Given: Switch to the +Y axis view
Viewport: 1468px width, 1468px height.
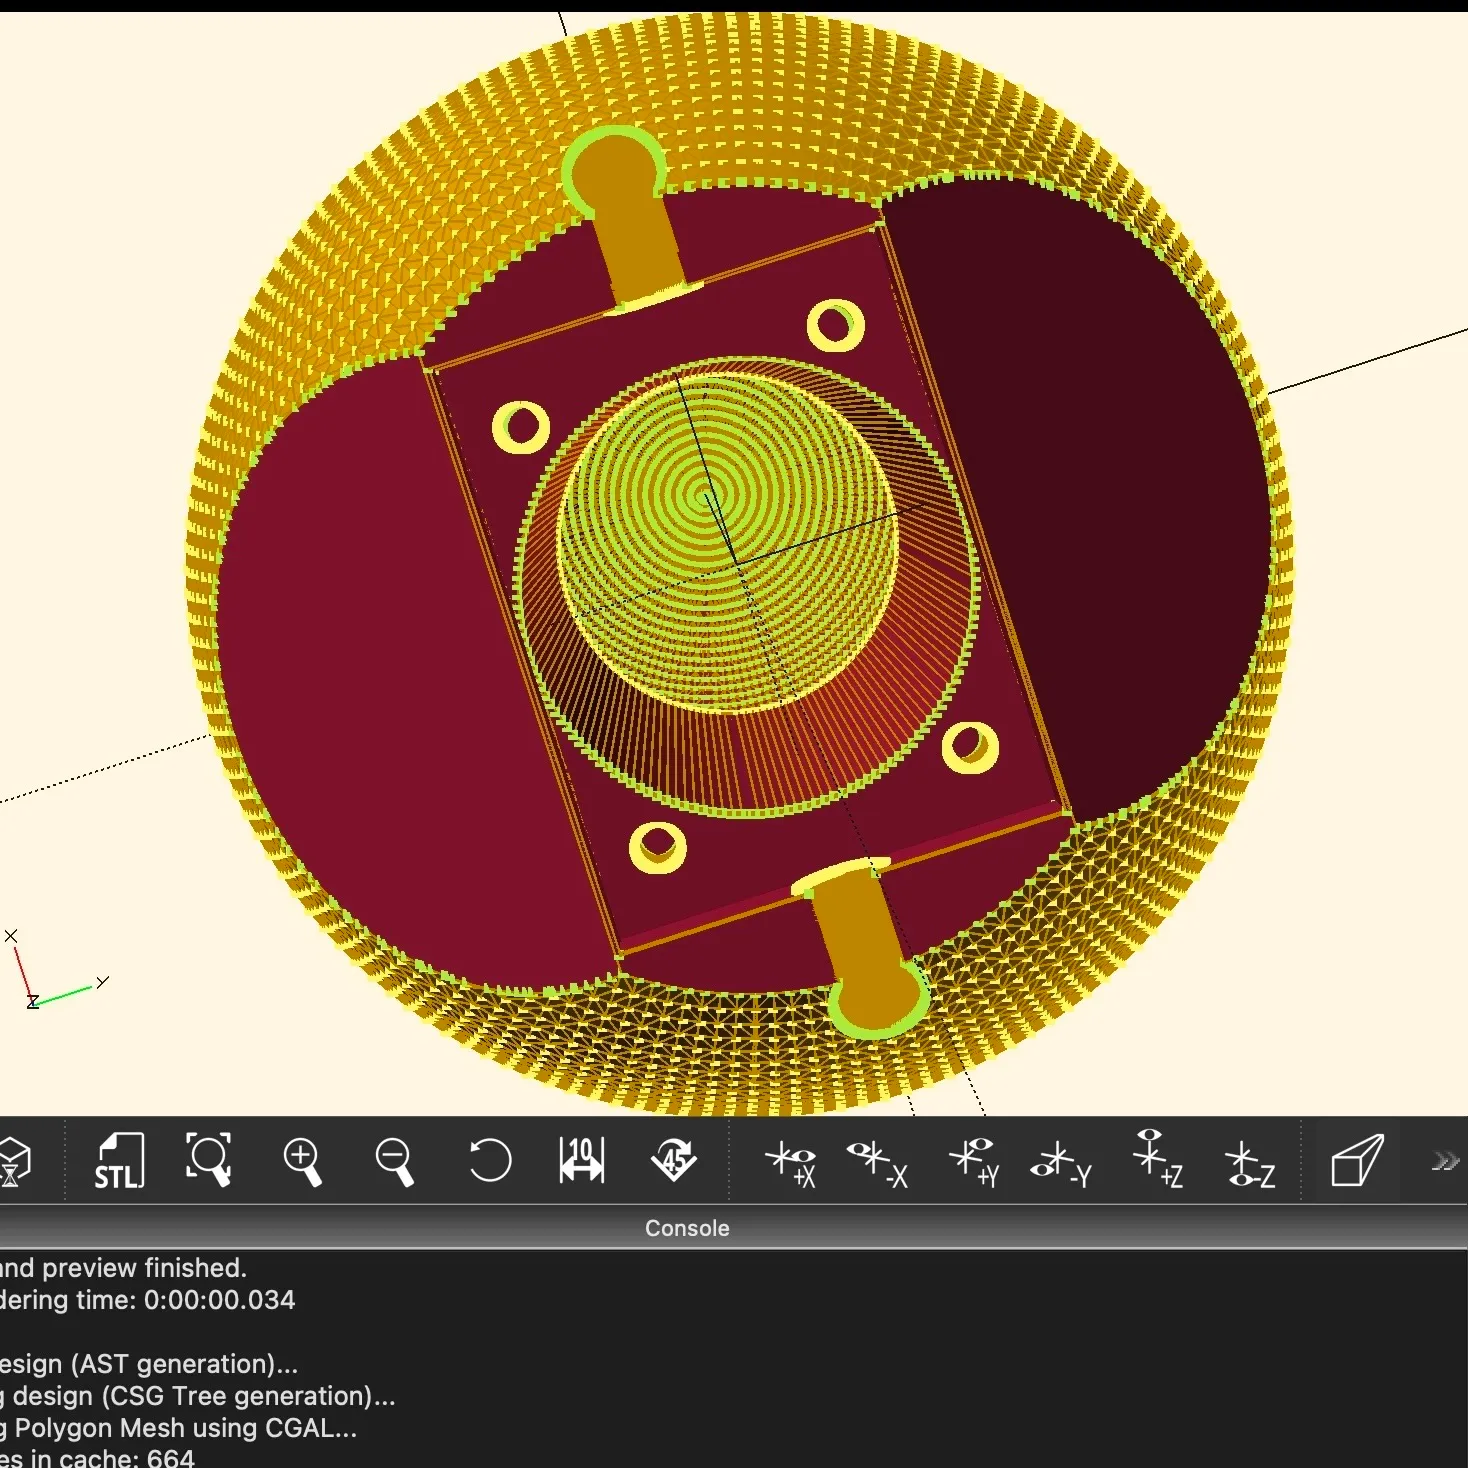Looking at the screenshot, I should point(974,1163).
